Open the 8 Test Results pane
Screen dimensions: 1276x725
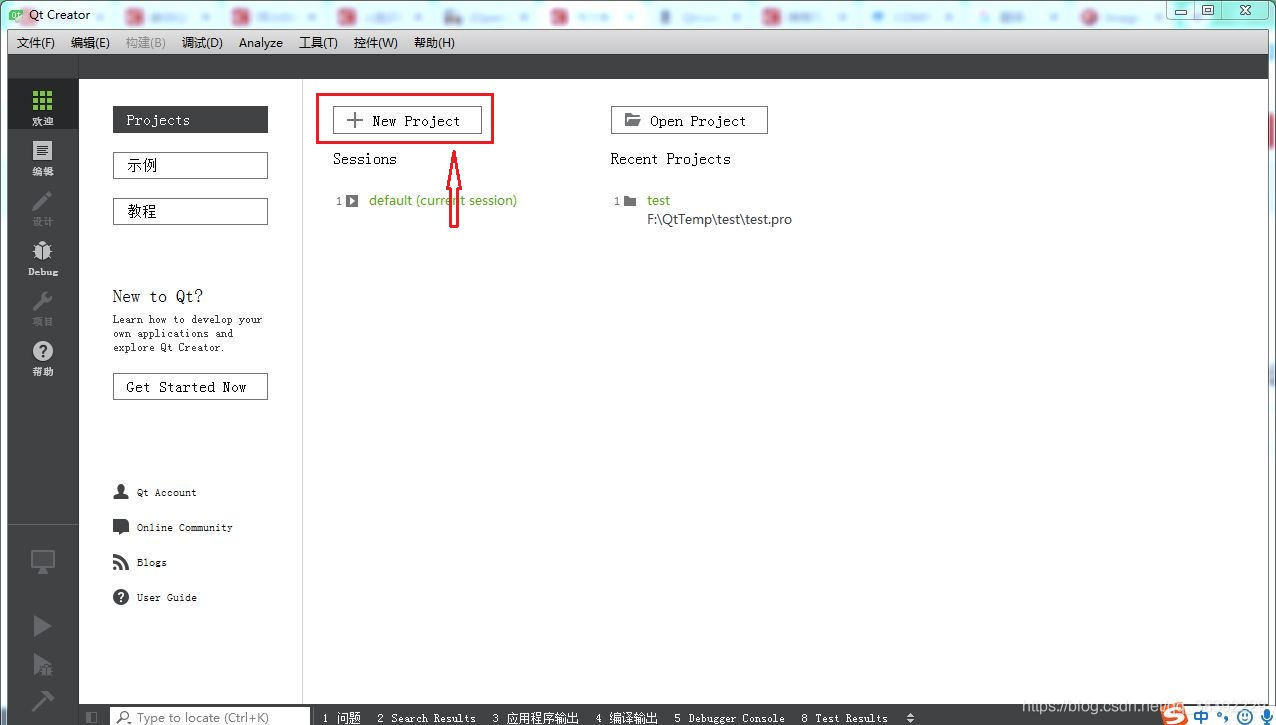[x=844, y=717]
